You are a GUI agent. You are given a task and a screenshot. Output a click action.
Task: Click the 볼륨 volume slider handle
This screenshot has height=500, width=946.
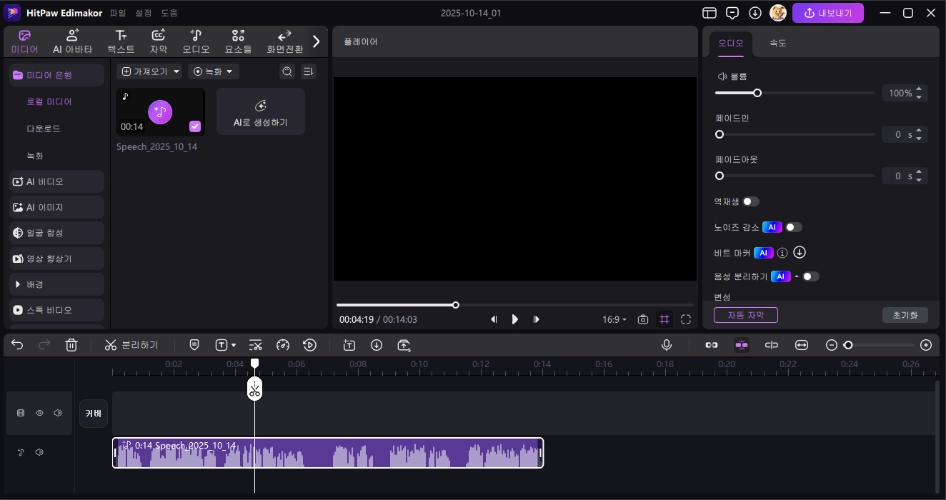click(757, 93)
